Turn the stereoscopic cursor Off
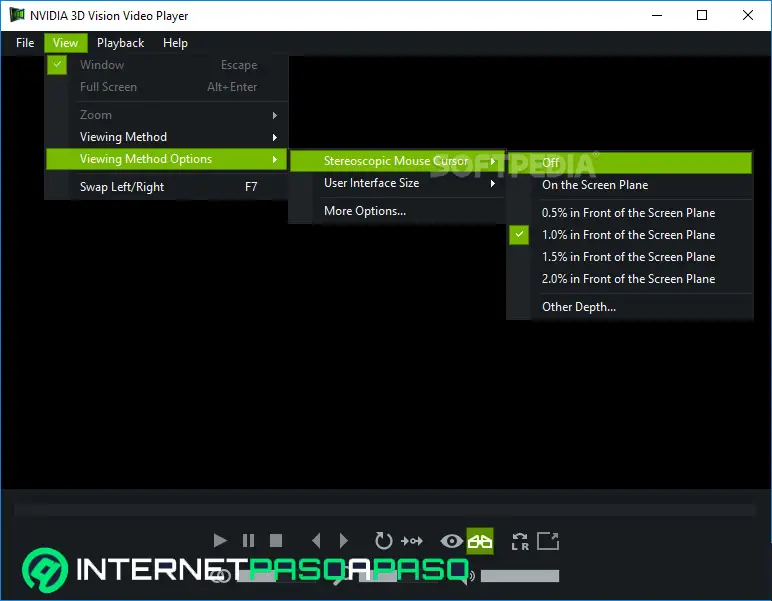772x601 pixels. (x=630, y=162)
